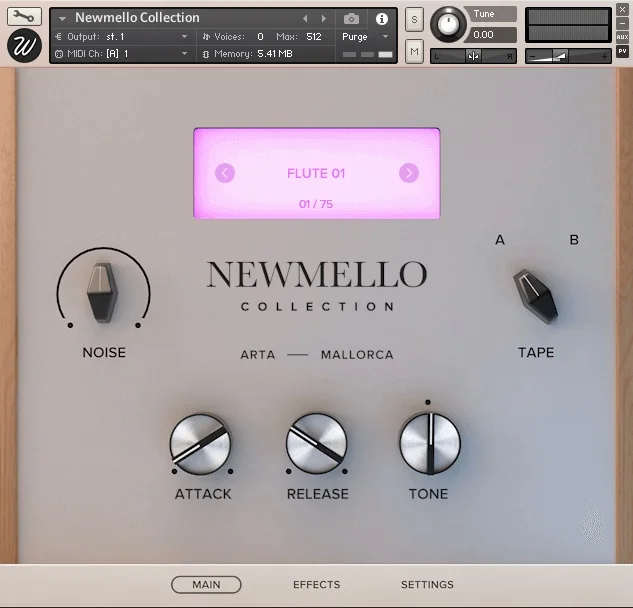This screenshot has height=608, width=633.
Task: Click the Max voices value 512
Action: point(314,37)
